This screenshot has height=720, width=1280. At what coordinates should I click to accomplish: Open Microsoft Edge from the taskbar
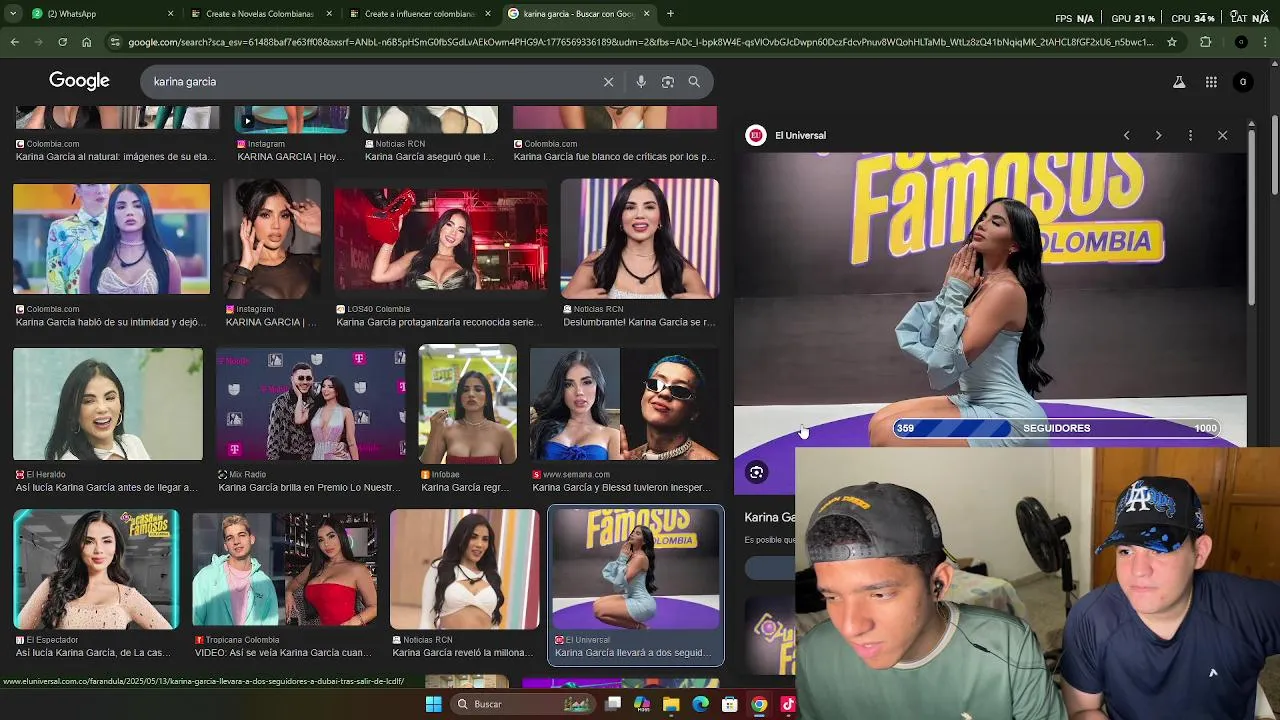coord(700,704)
